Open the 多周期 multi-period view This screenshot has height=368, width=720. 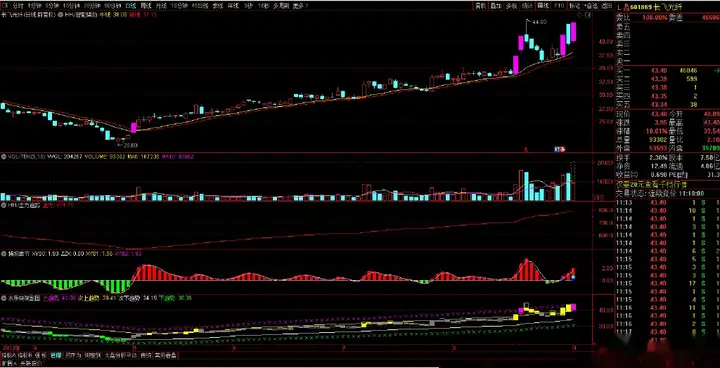pos(281,6)
